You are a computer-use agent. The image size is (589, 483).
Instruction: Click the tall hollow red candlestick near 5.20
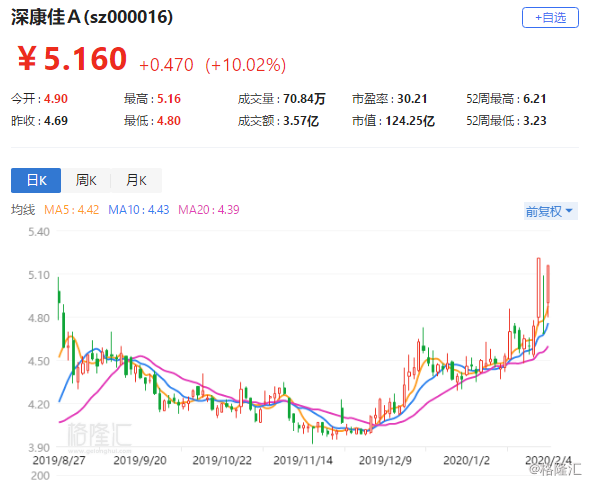coord(539,288)
